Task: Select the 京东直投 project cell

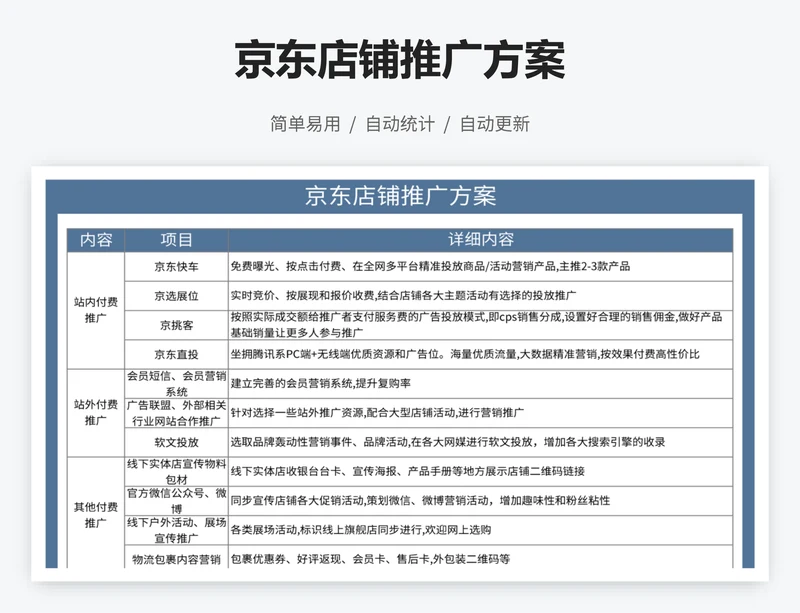Action: [177, 354]
